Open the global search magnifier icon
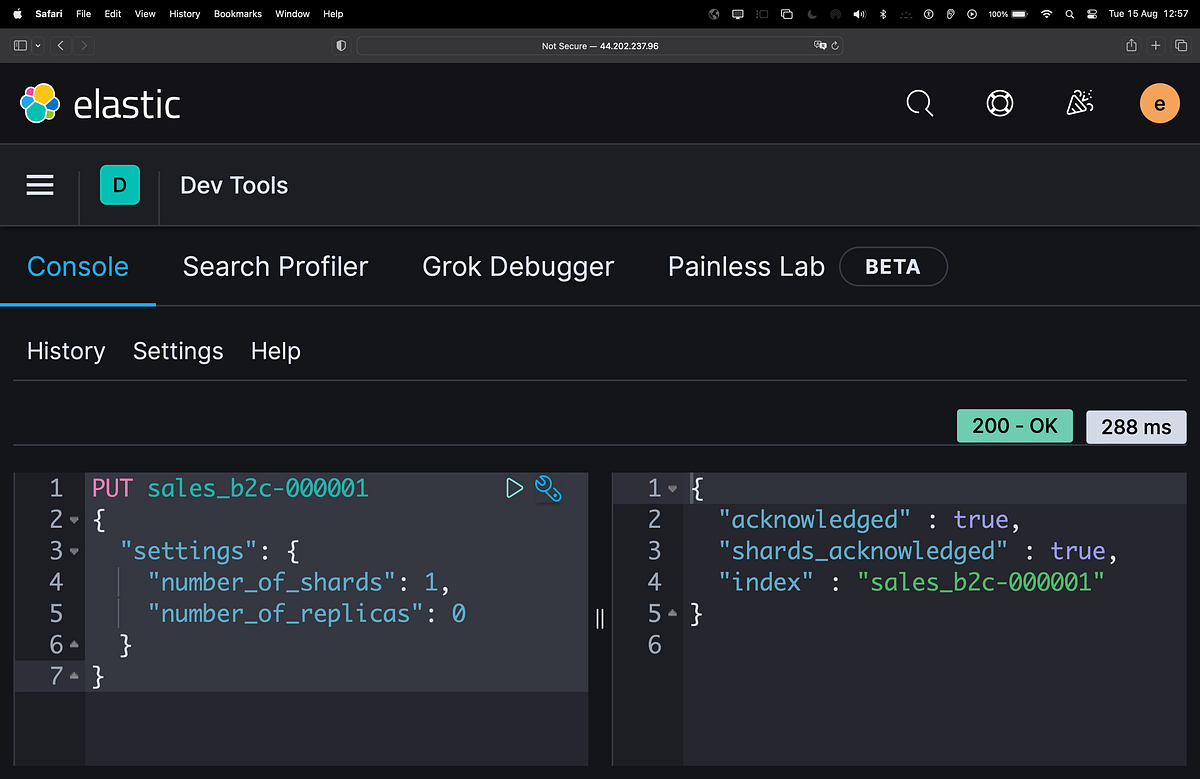1200x779 pixels. click(919, 103)
